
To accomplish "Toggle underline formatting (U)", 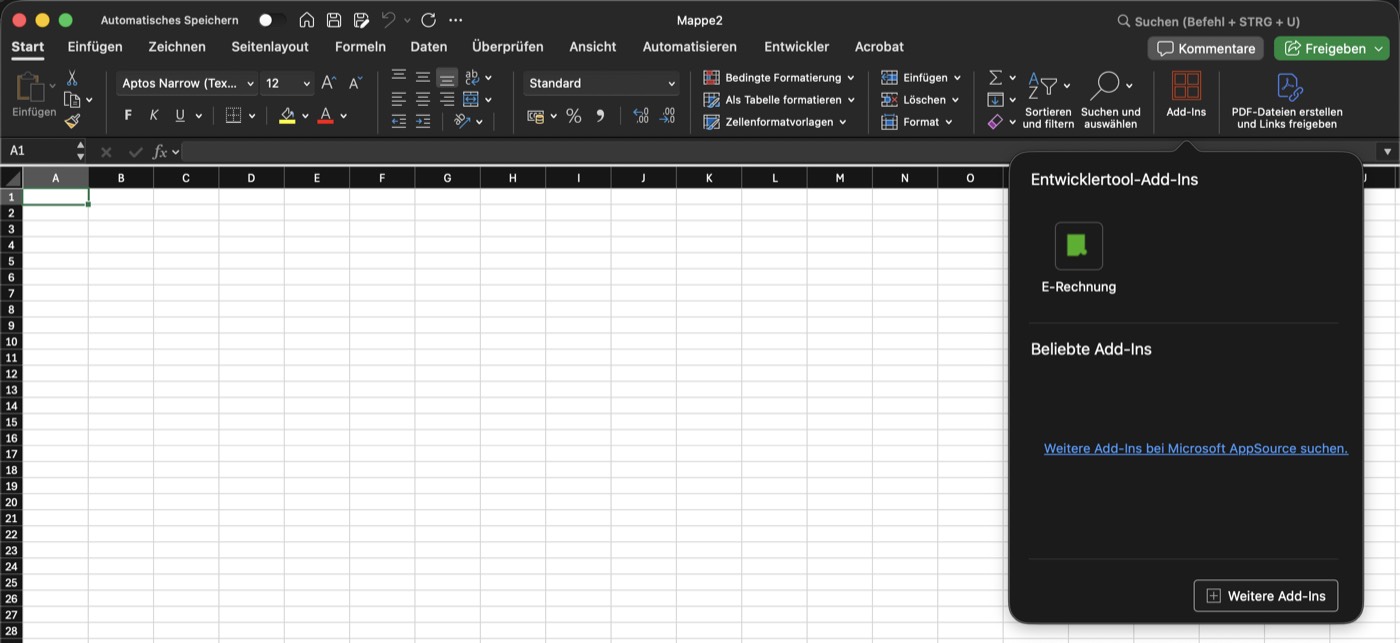I will [180, 116].
